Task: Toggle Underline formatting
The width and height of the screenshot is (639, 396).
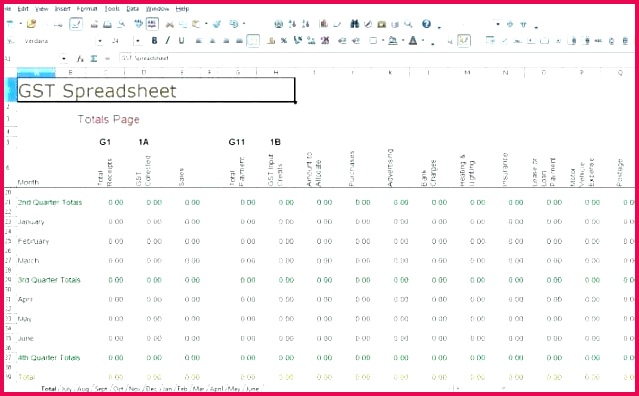Action: [181, 40]
